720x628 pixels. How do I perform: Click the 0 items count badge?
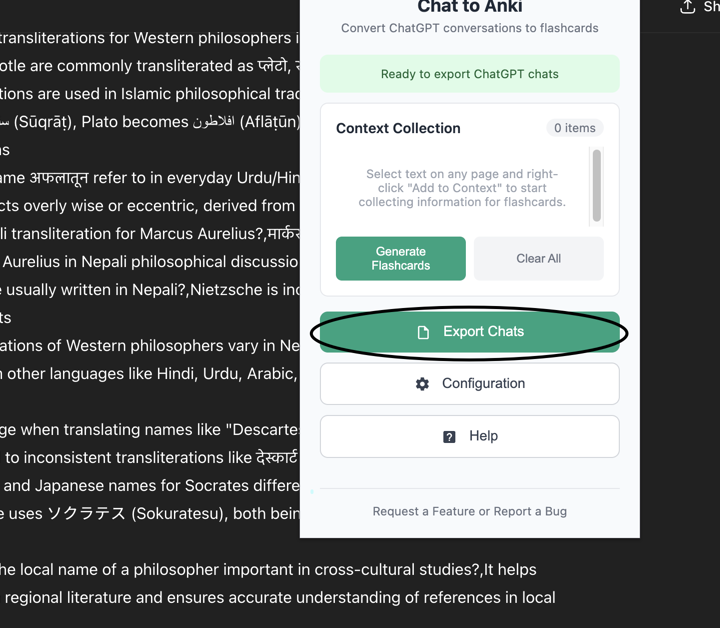[x=574, y=128]
